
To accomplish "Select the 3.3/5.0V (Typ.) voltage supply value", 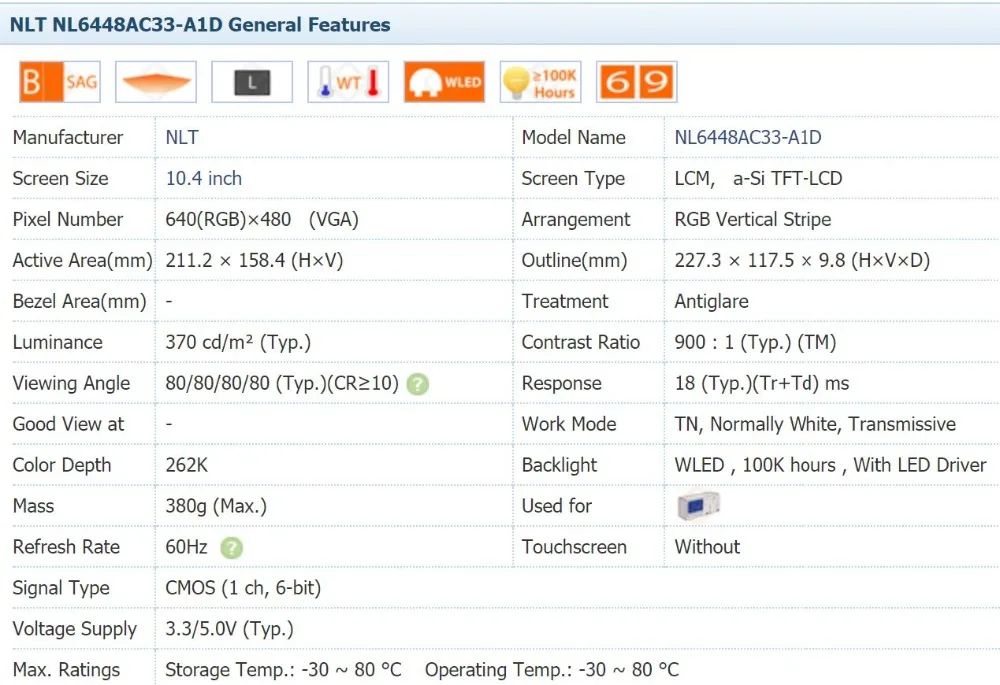I will [229, 629].
